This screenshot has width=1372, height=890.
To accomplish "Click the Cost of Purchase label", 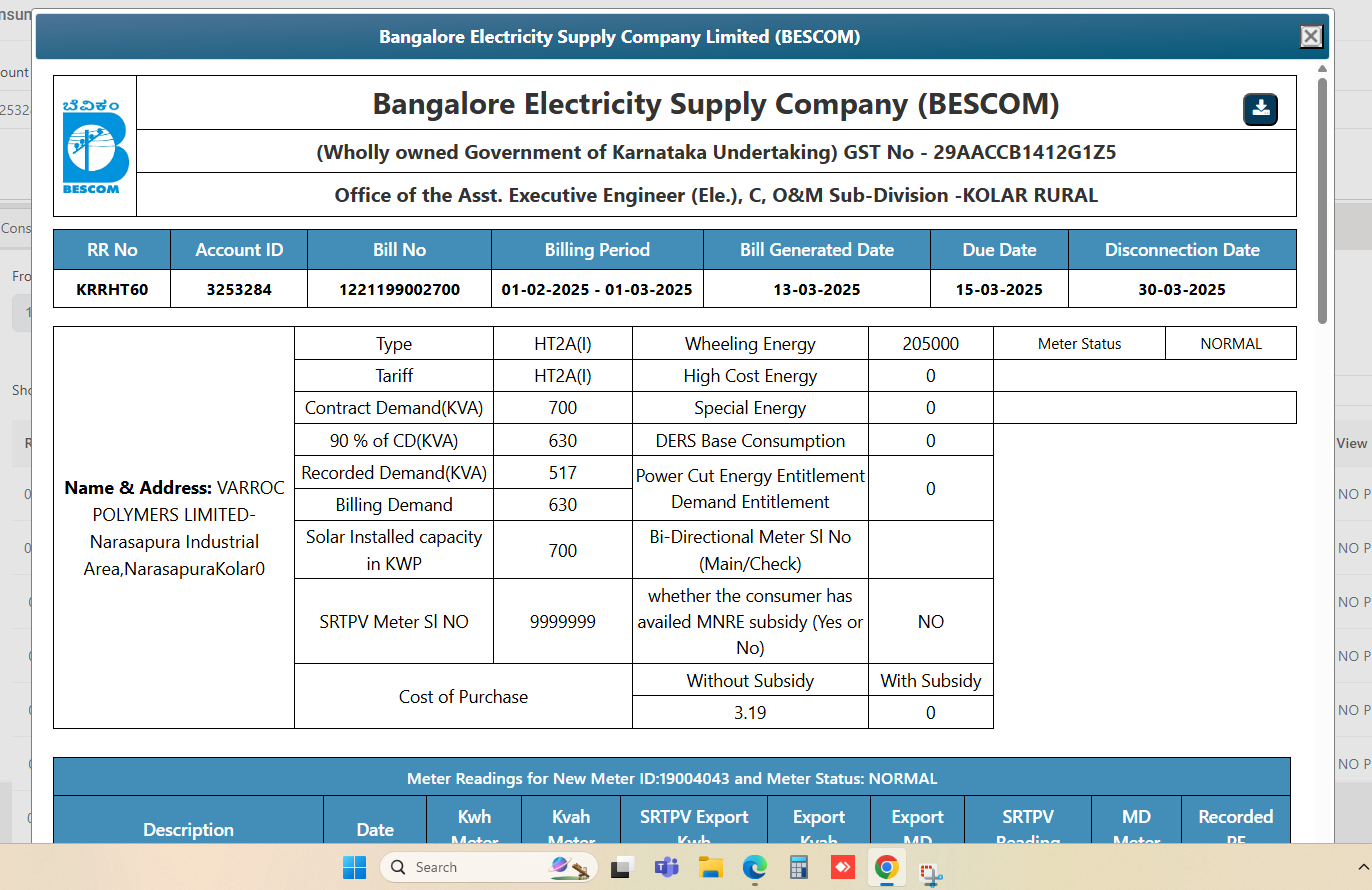I will tap(463, 697).
